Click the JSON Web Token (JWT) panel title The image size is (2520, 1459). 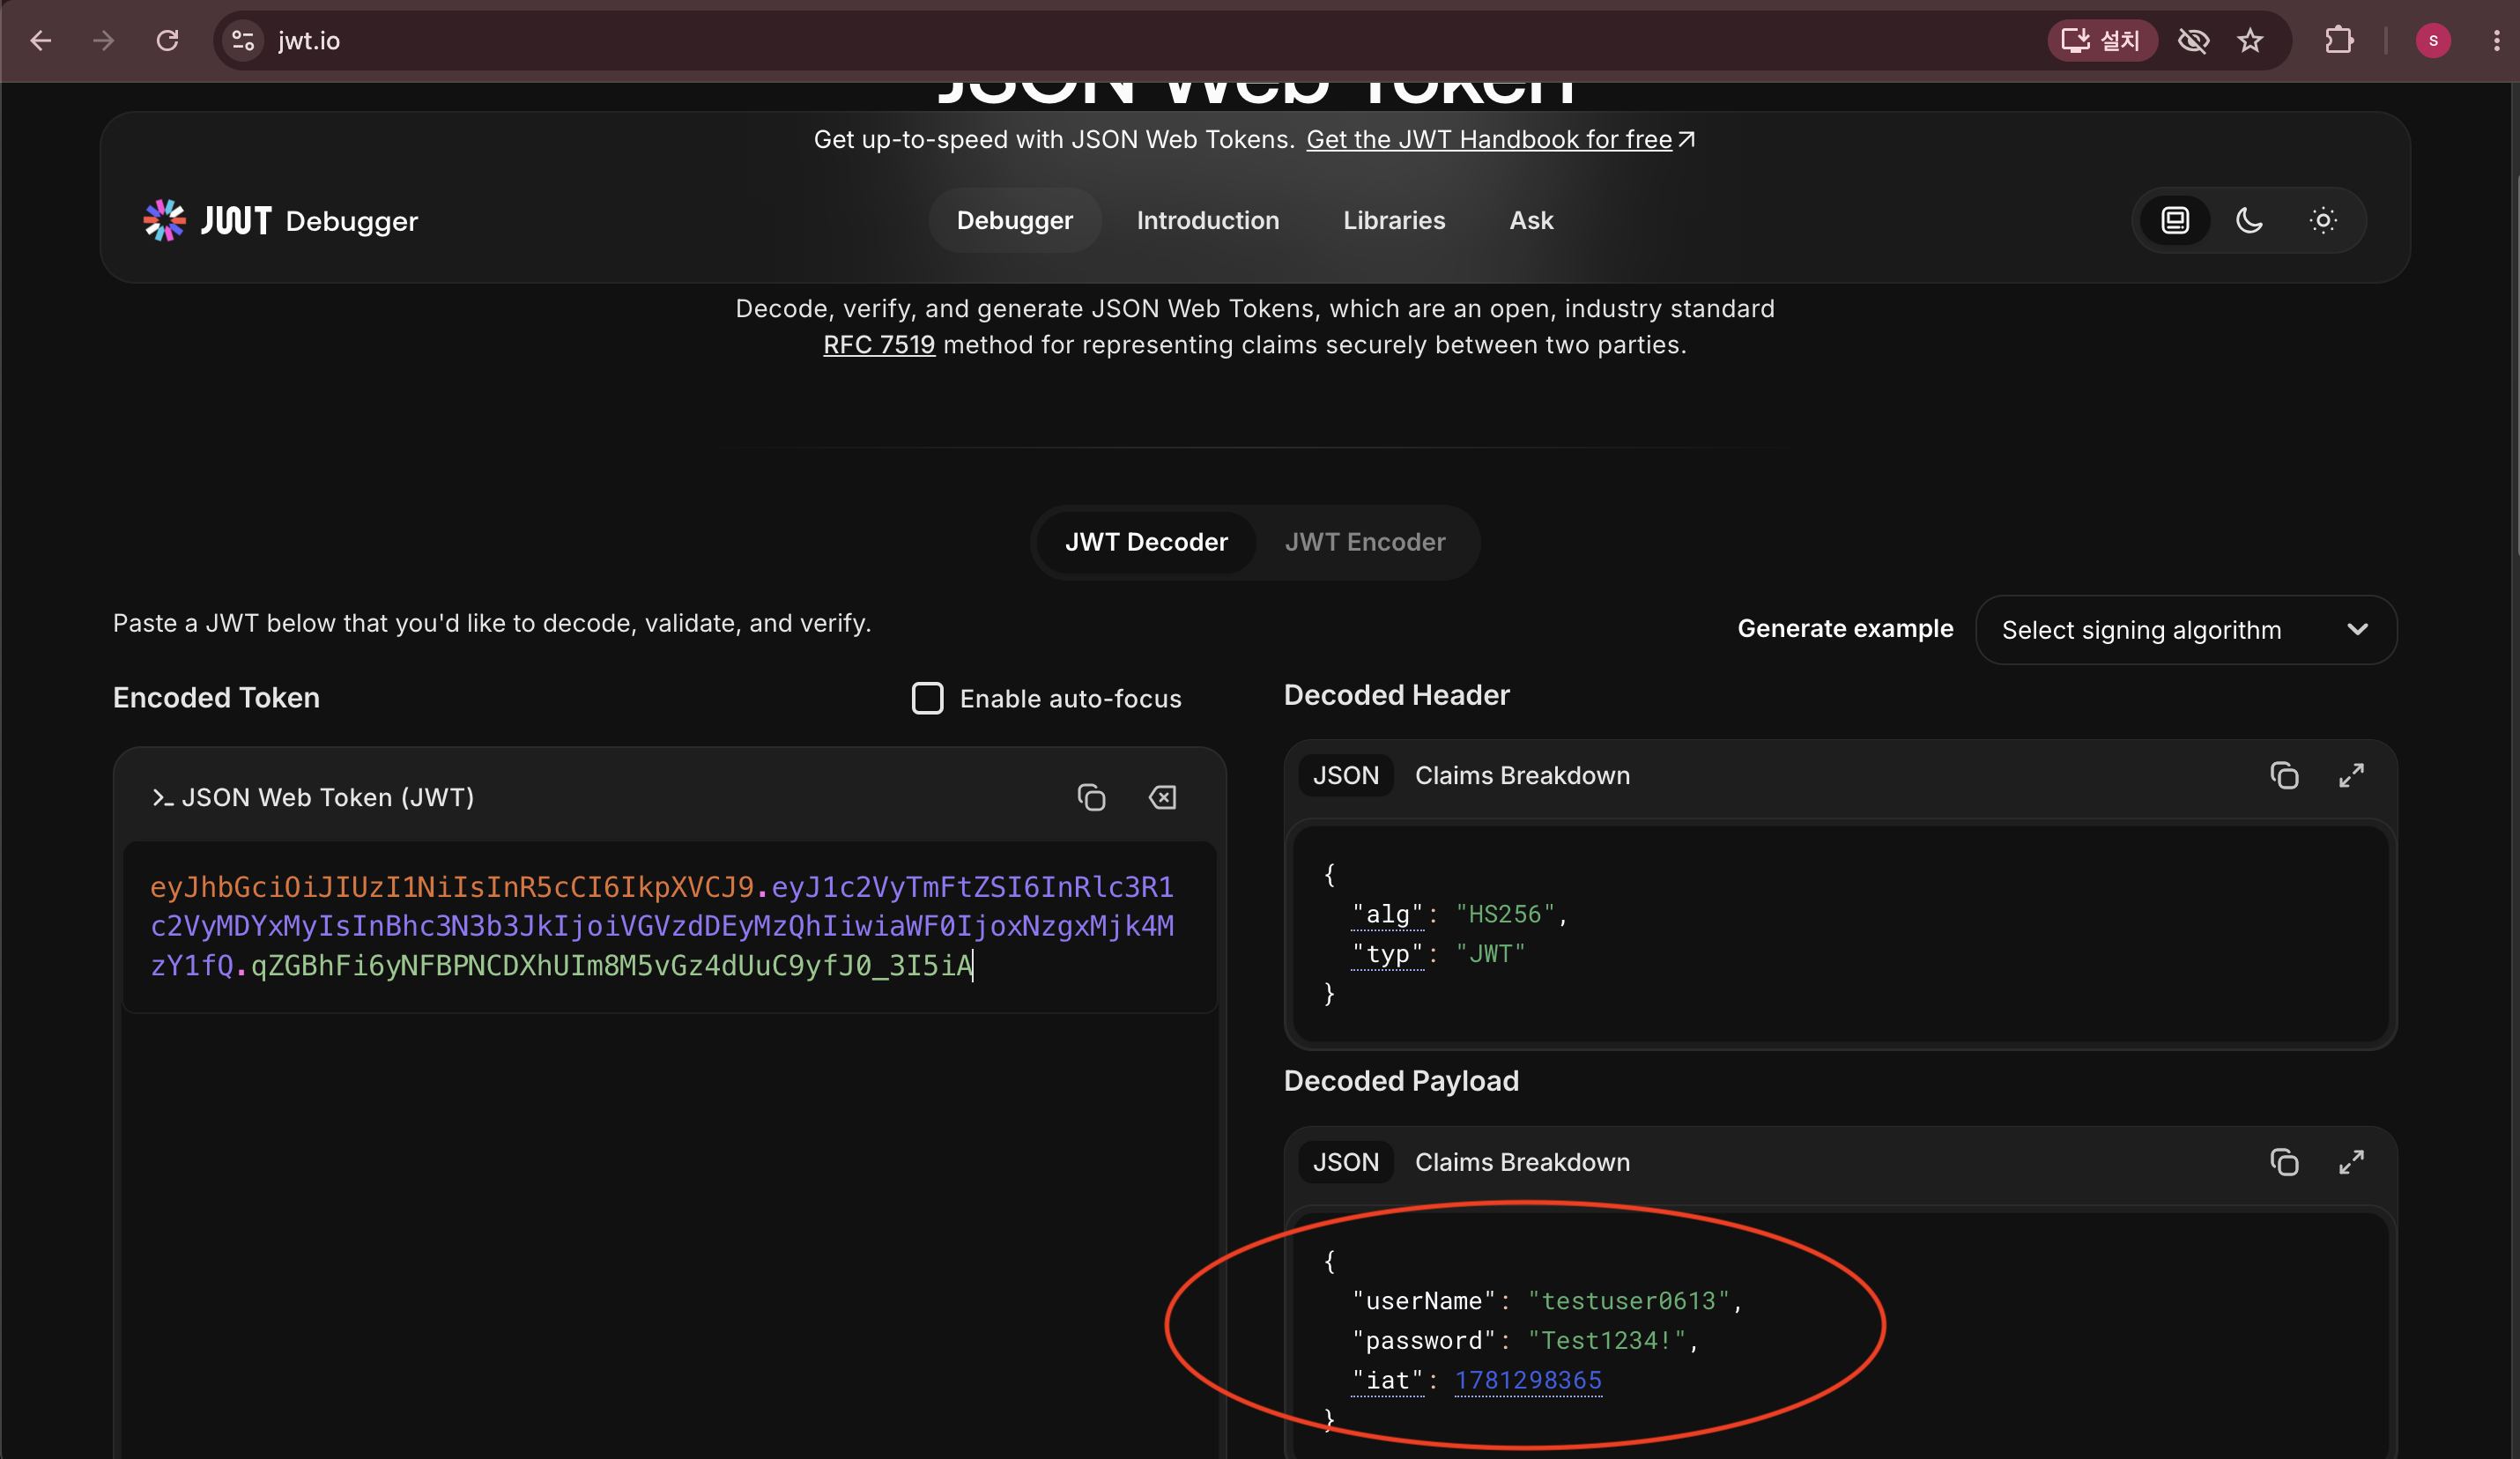click(x=327, y=797)
